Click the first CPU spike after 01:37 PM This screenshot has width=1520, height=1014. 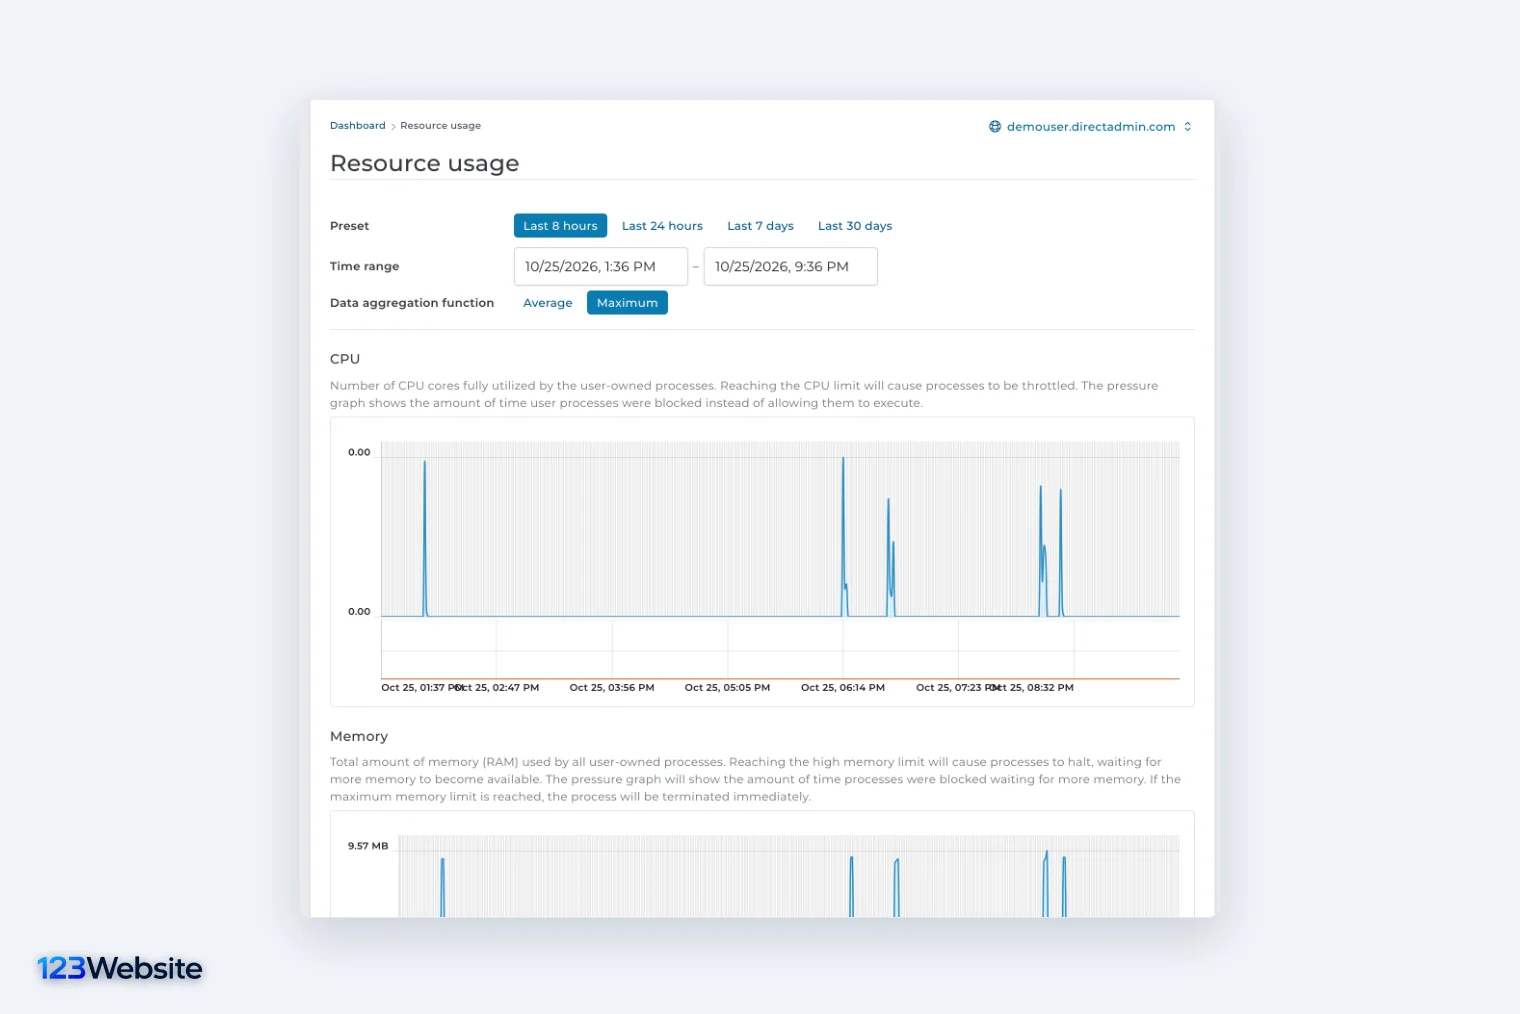(425, 538)
